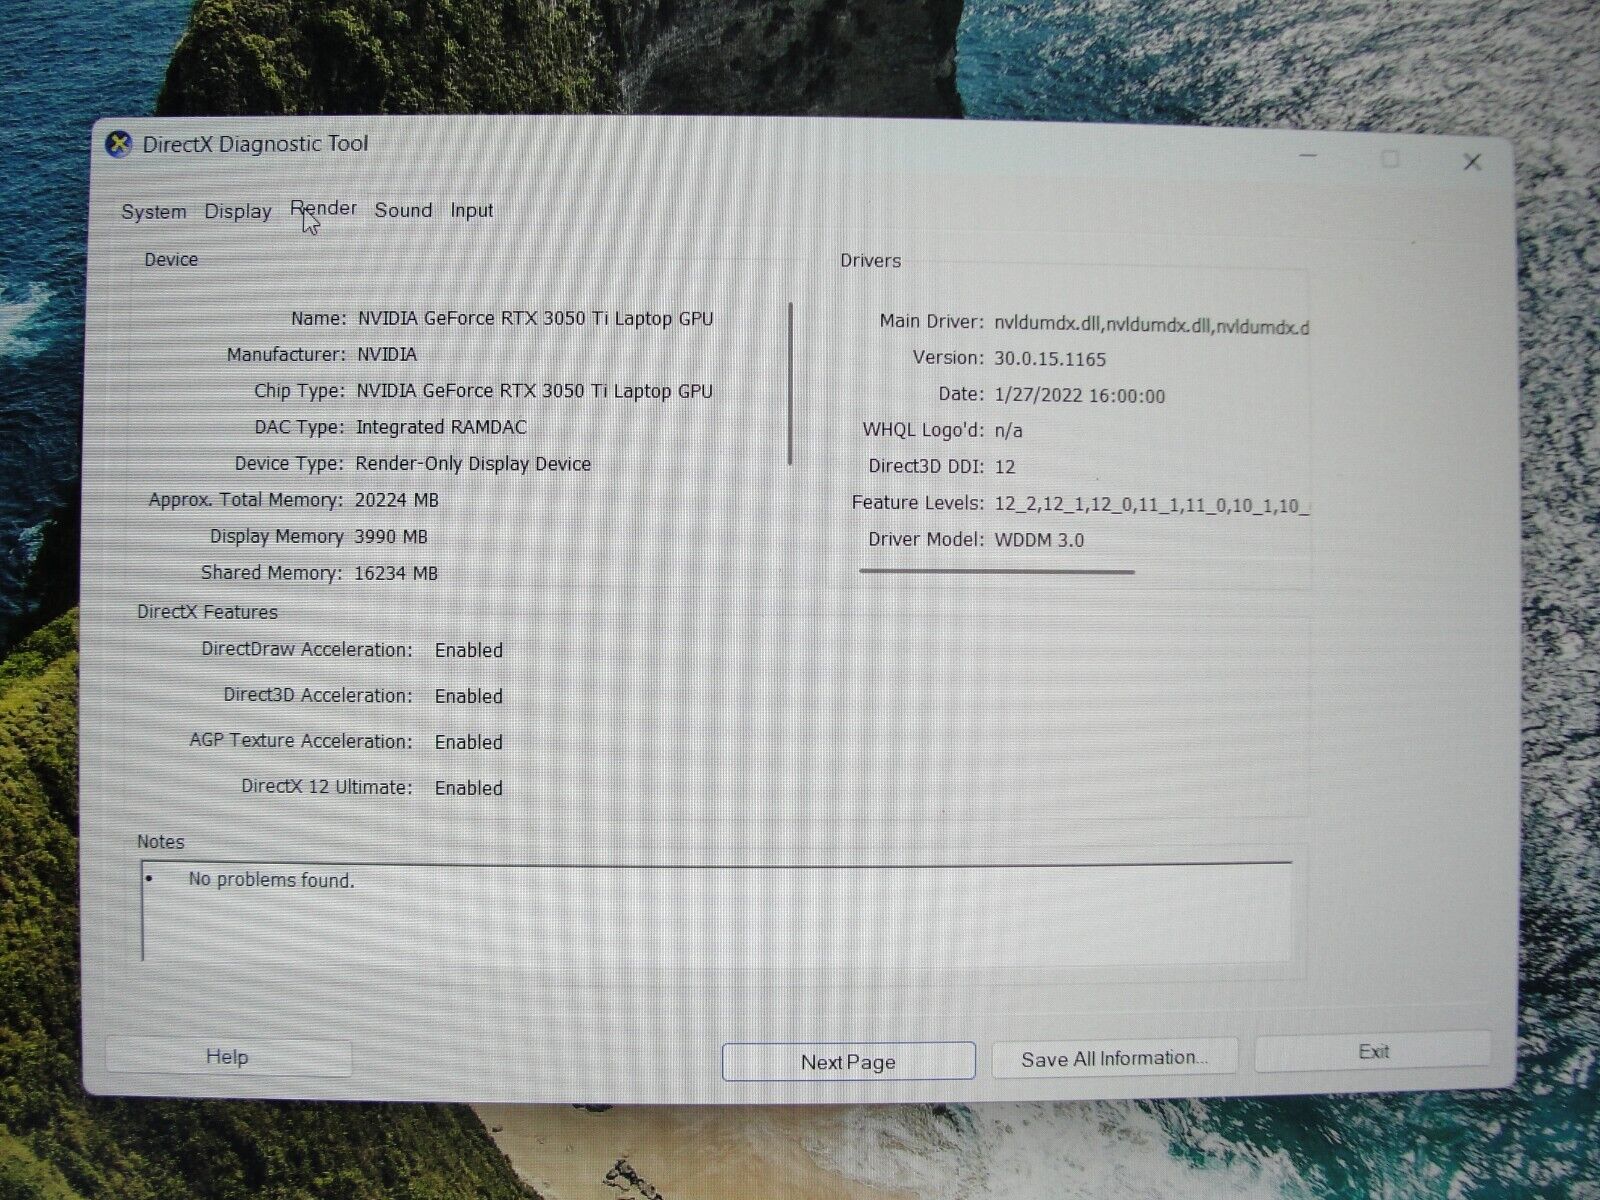Exit the diagnostic tool

[x=1373, y=1052]
